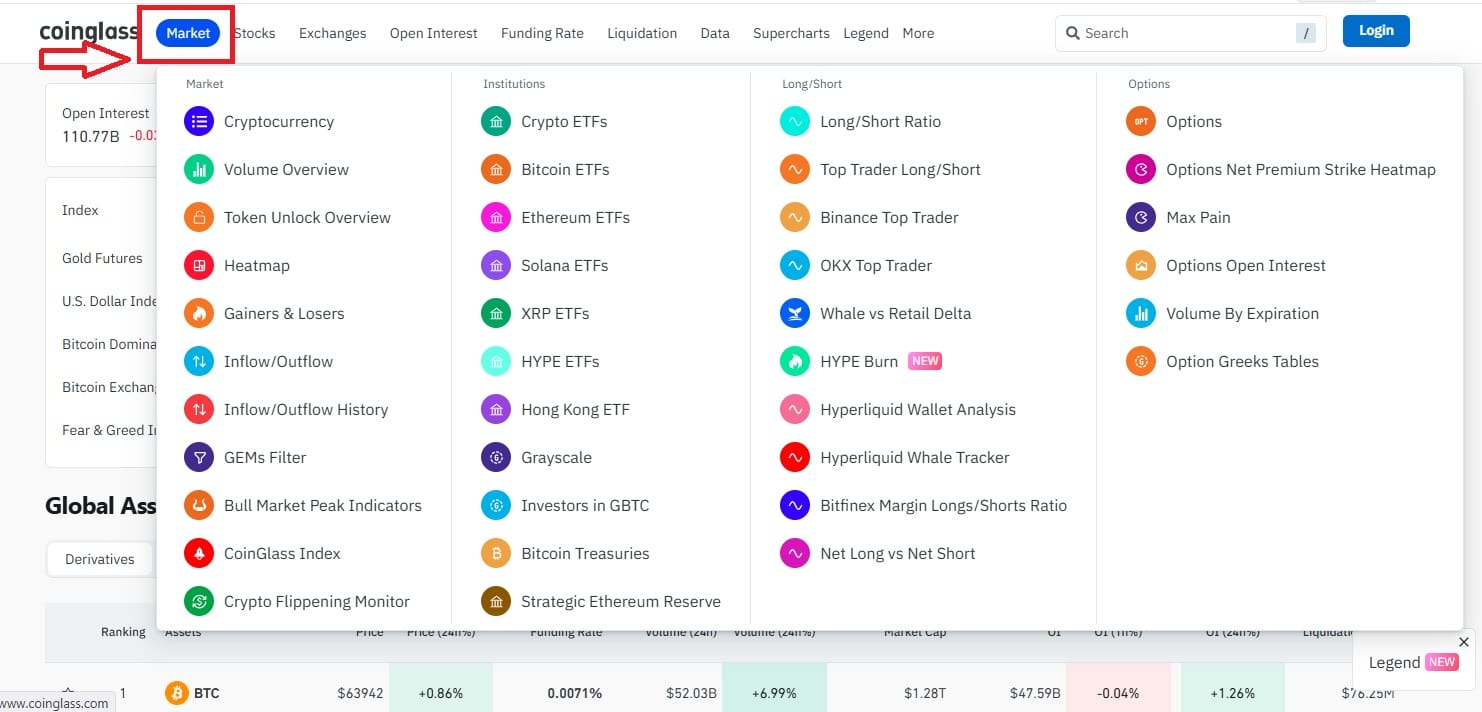Click the Options OPT icon
This screenshot has height=712, width=1482.
coord(1141,121)
